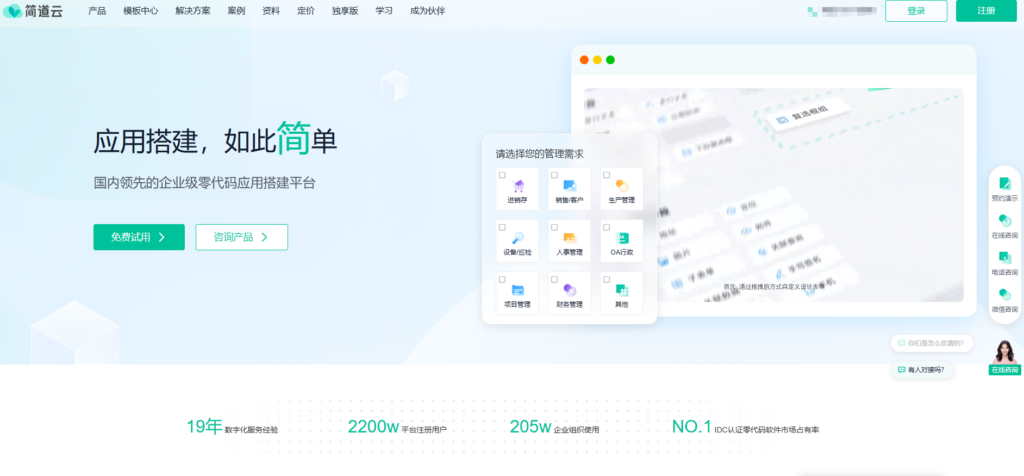
Task: Click the 电话咨询 sidebar icon
Action: [x=1004, y=258]
